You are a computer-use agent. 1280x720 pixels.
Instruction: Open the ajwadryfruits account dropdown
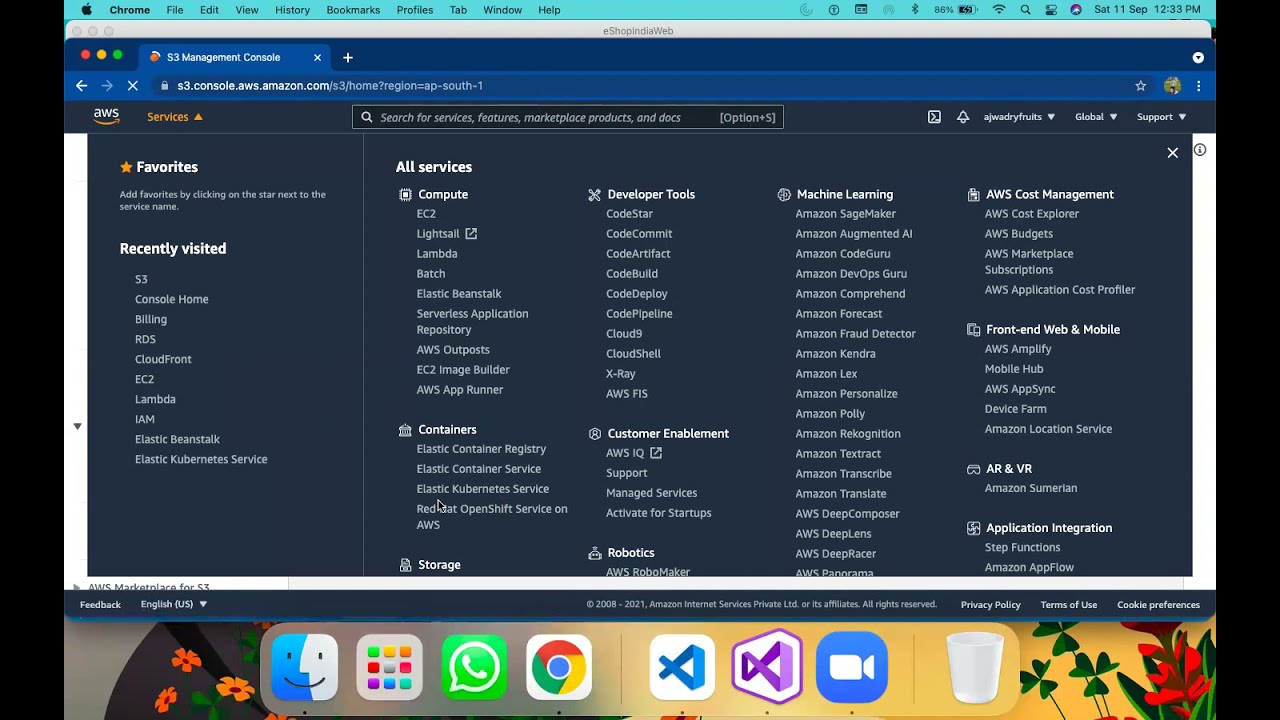[x=1019, y=117]
